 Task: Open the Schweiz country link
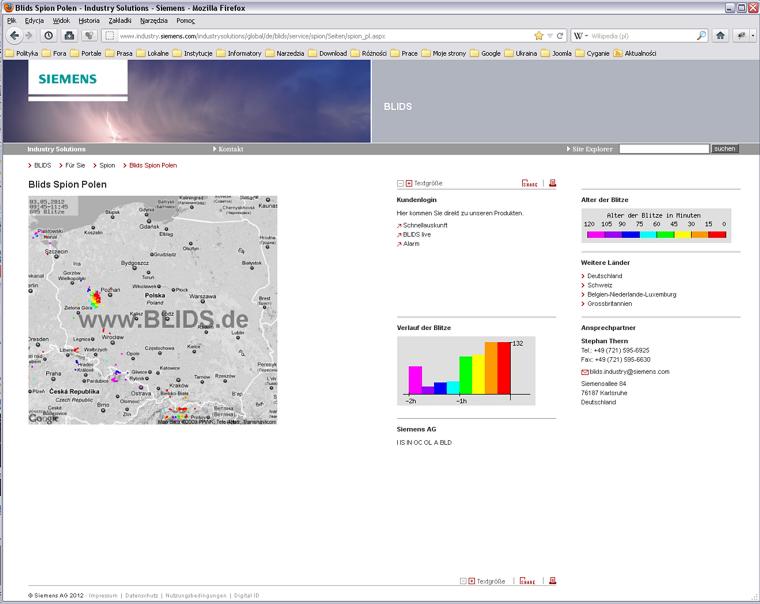600,285
